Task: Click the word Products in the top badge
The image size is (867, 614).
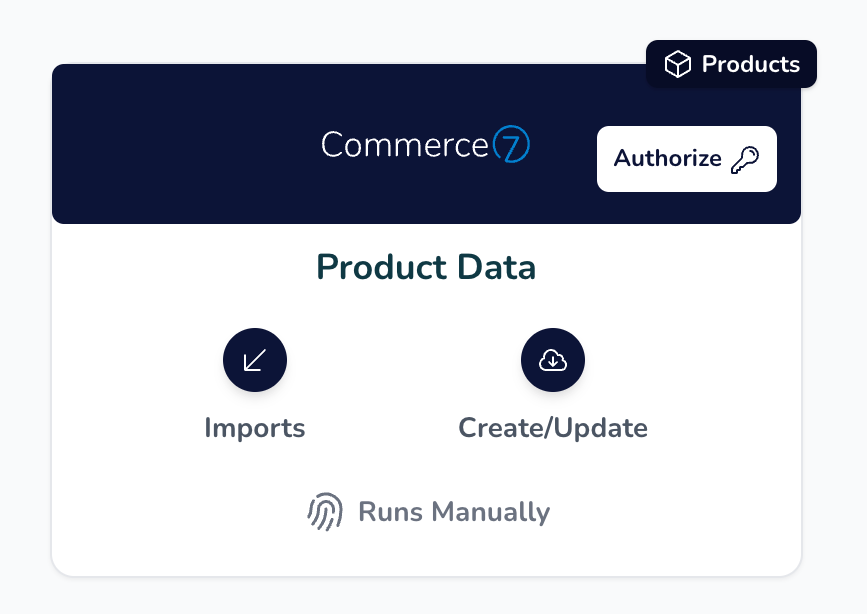Action: 750,65
